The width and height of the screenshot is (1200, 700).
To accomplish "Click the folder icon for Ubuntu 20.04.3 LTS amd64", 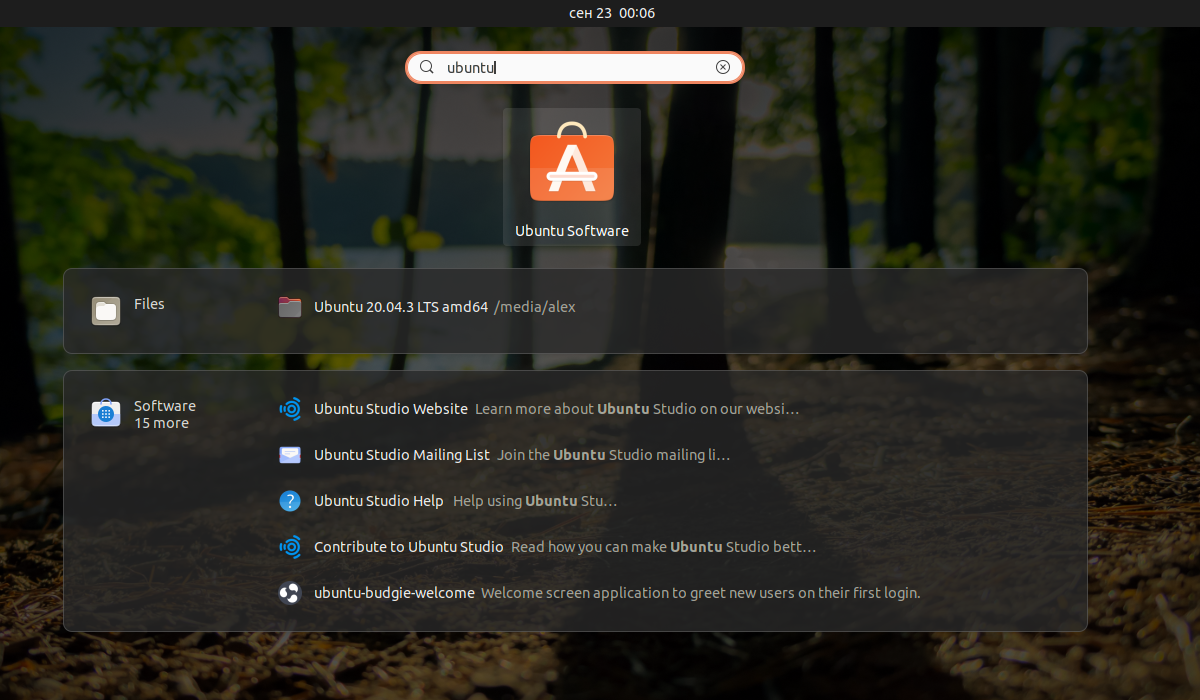I will point(290,307).
